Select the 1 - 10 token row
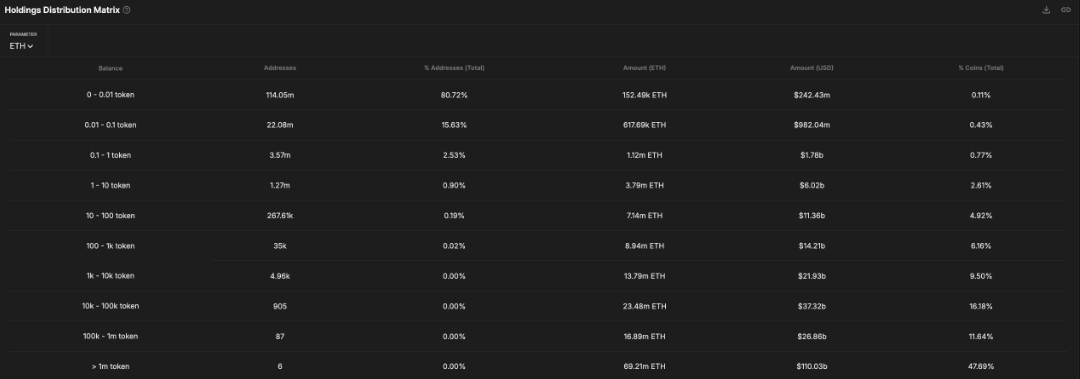This screenshot has height=379, width=1080. (x=537, y=185)
